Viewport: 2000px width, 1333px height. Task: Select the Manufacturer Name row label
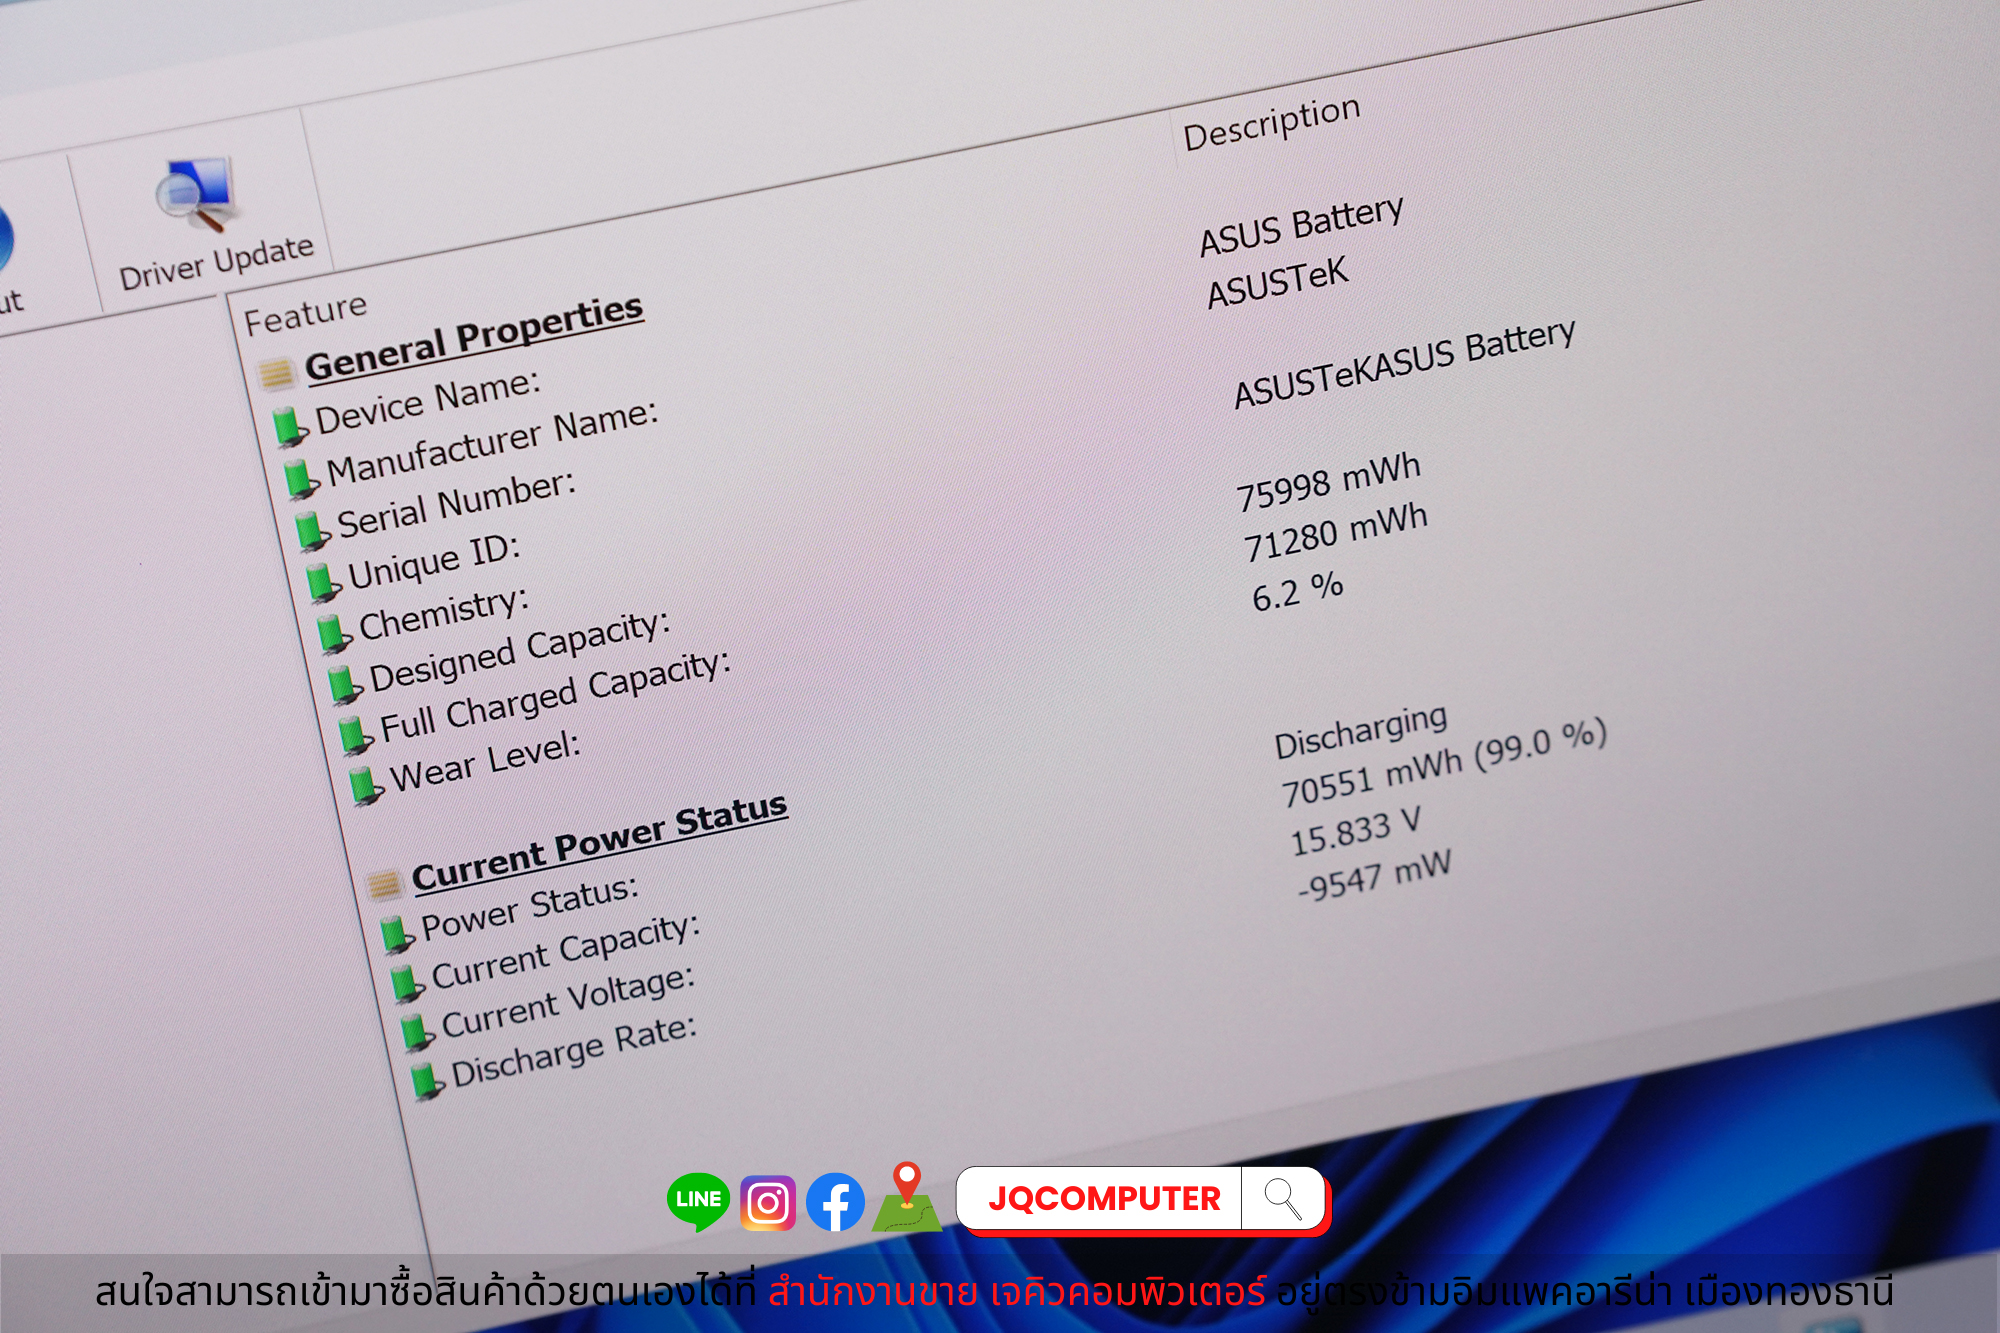coord(493,443)
